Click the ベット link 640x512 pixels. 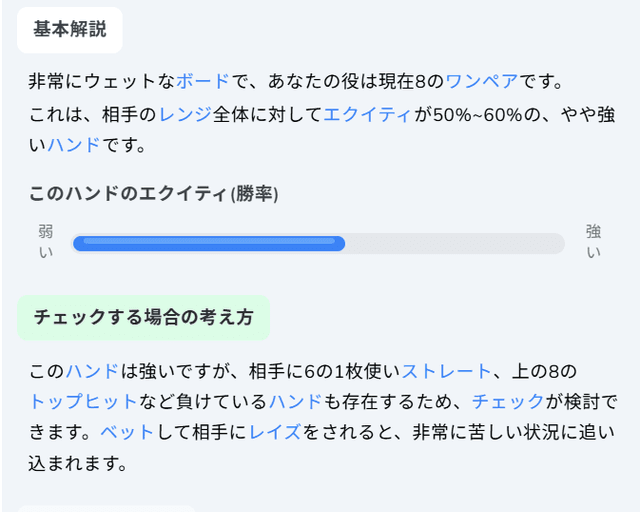(x=128, y=434)
